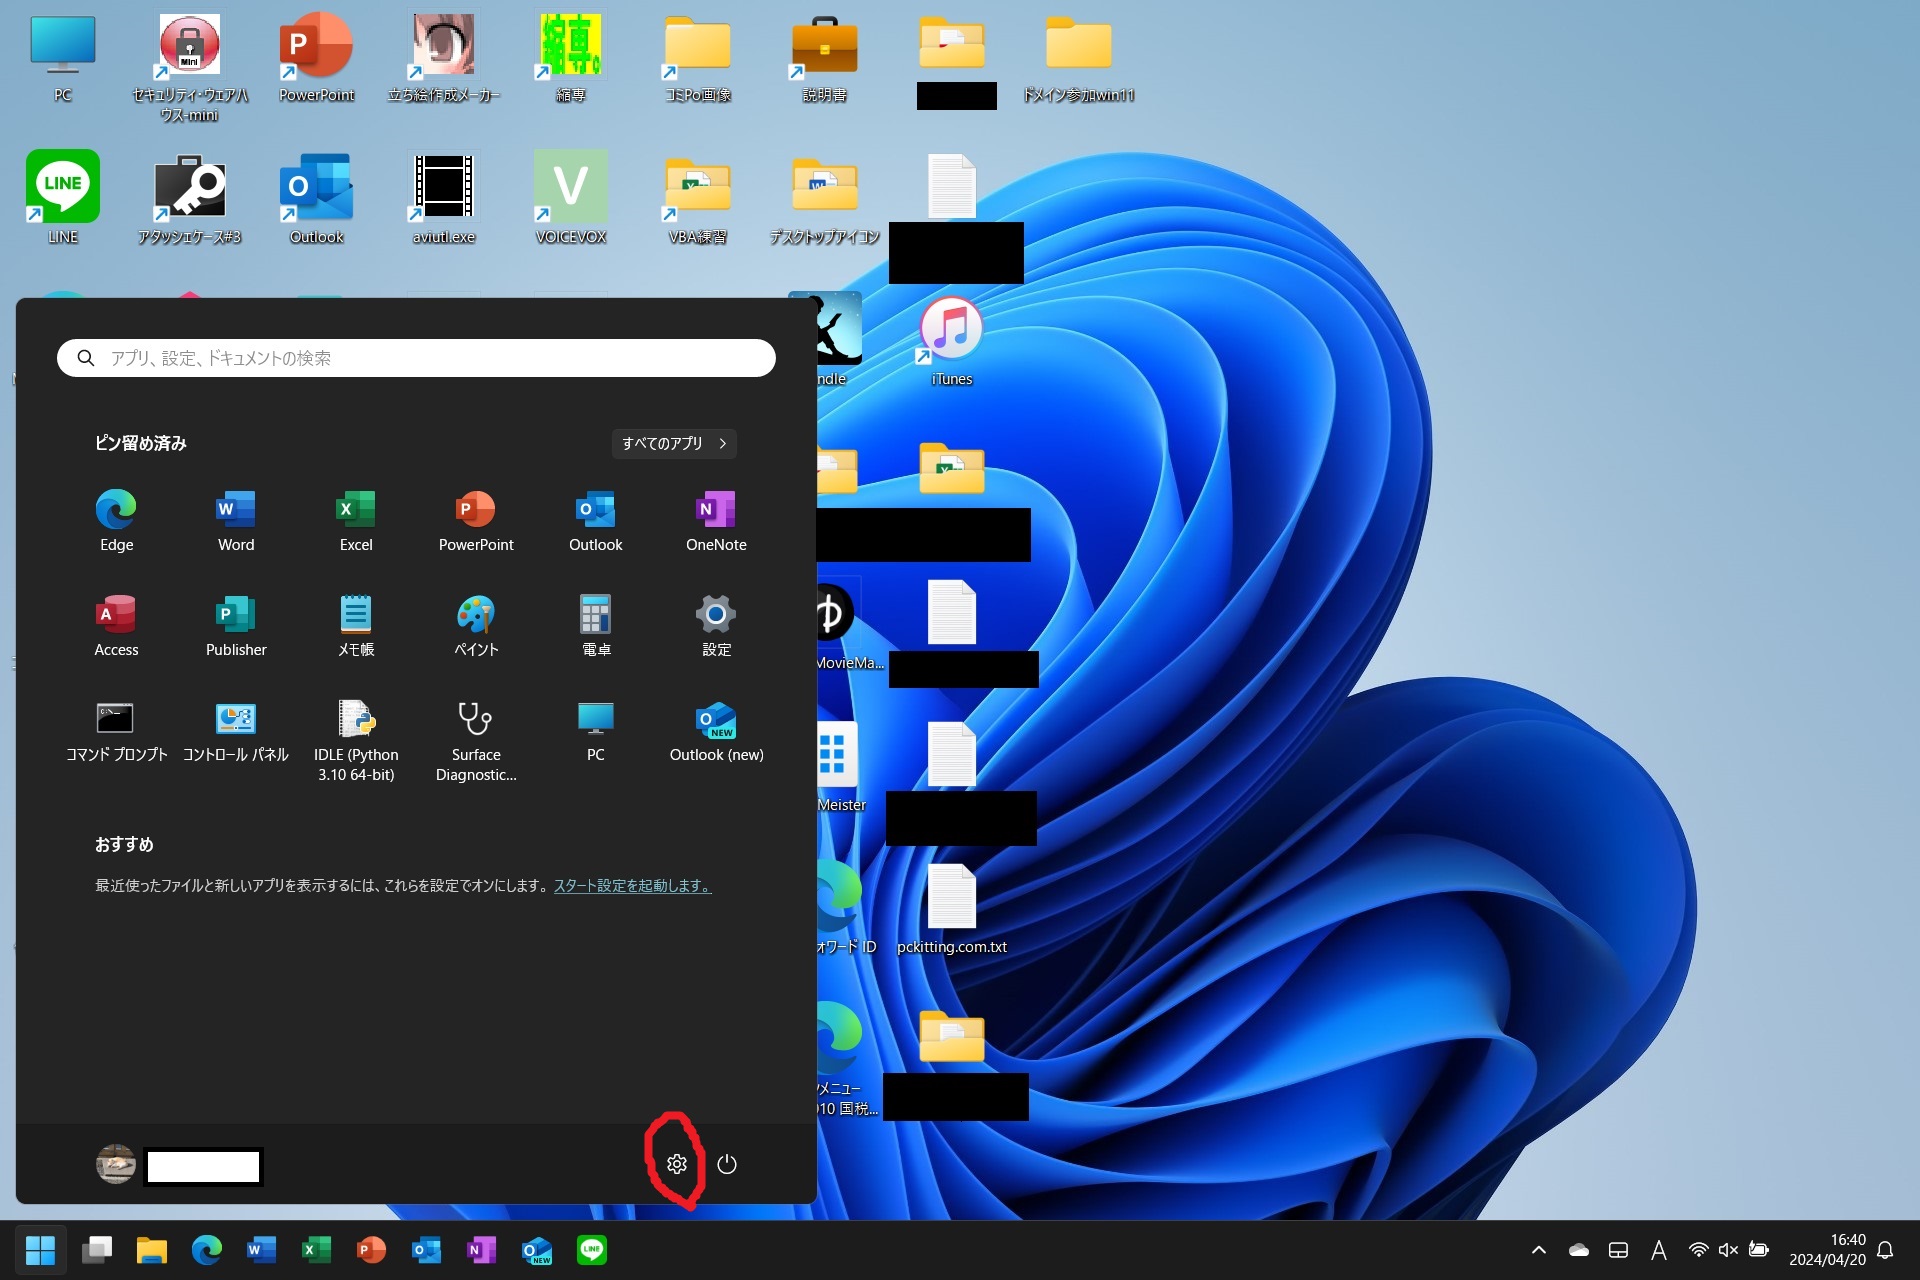This screenshot has height=1280, width=1920.
Task: Open LINE from the taskbar
Action: pos(592,1250)
